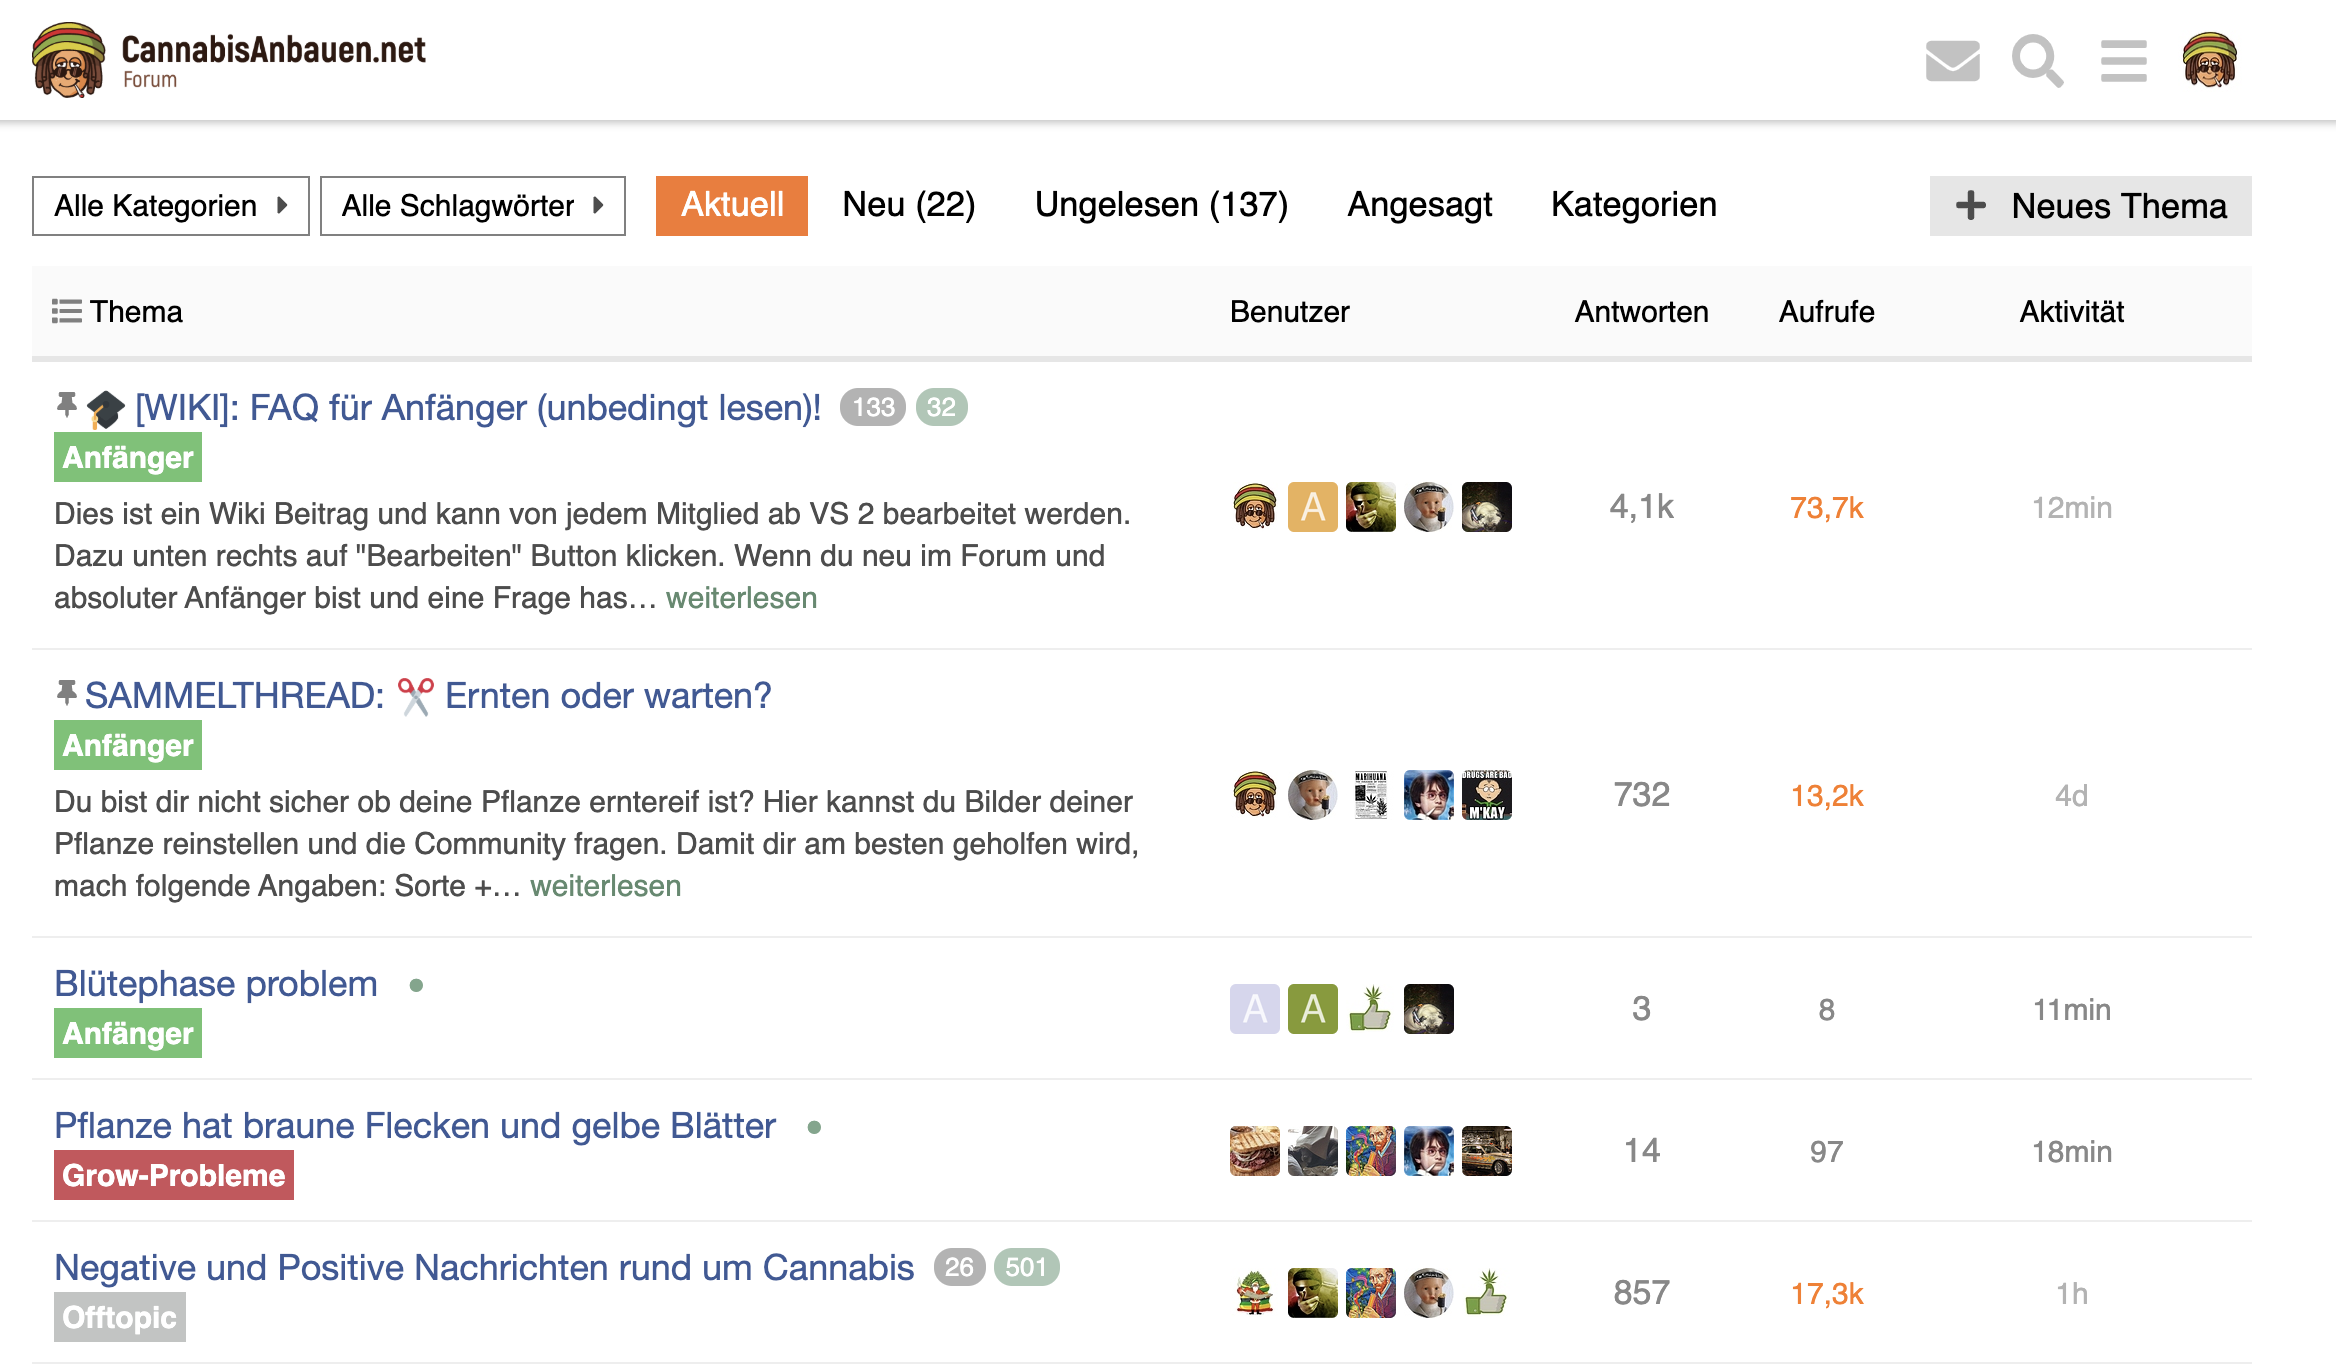Viewport: 2336px width, 1366px height.
Task: Click orange 'A' avatar in FAQ row
Action: 1312,507
